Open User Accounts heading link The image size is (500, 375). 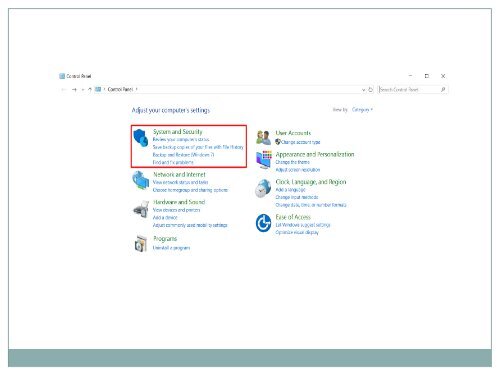[x=293, y=133]
